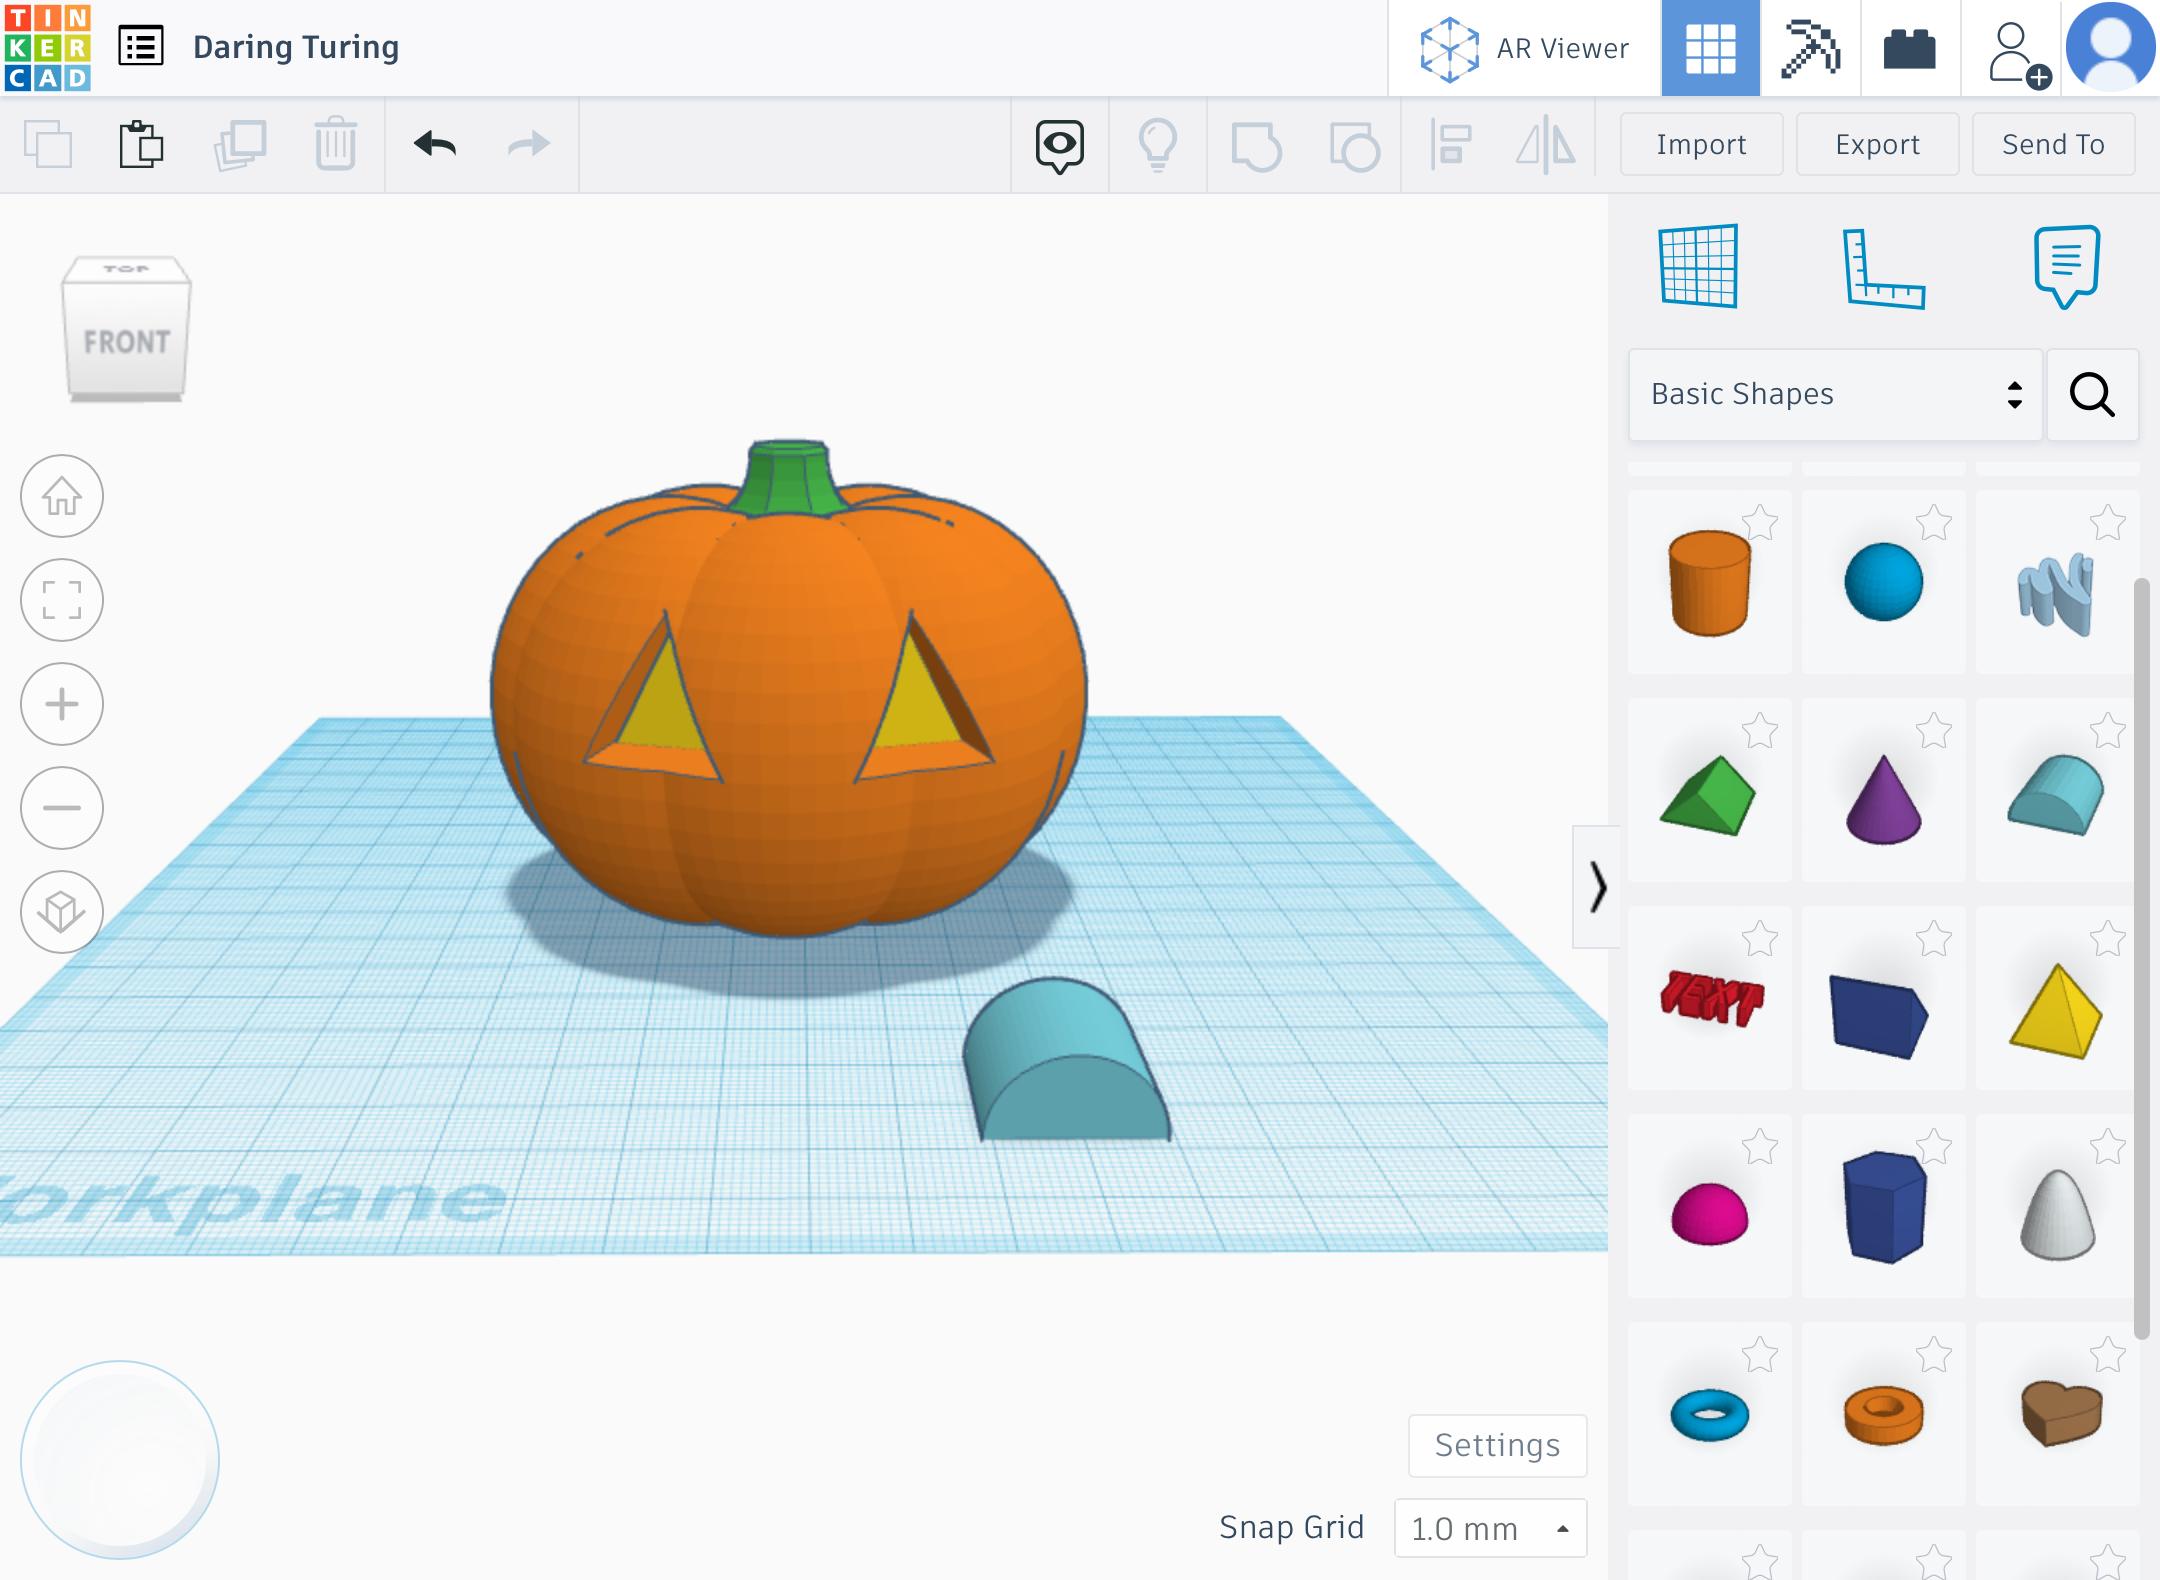The height and width of the screenshot is (1580, 2160).
Task: Click the light bulb notes icon
Action: 1162,146
